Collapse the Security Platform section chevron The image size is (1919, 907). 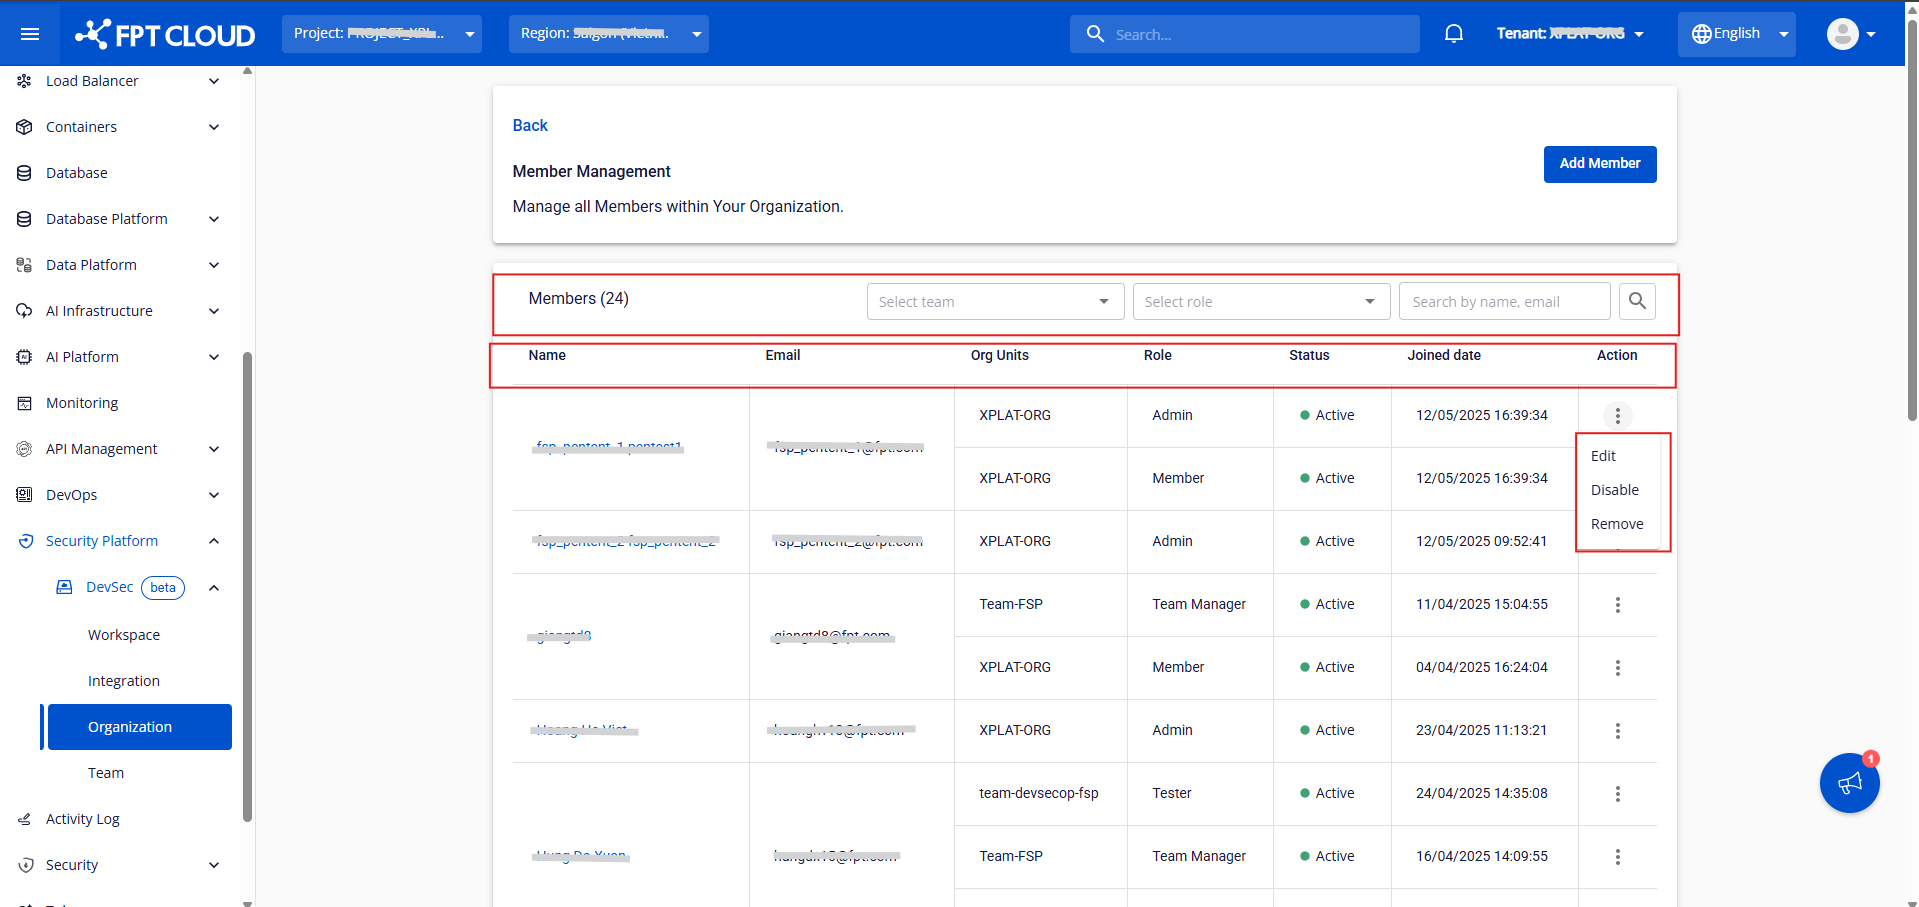click(214, 541)
